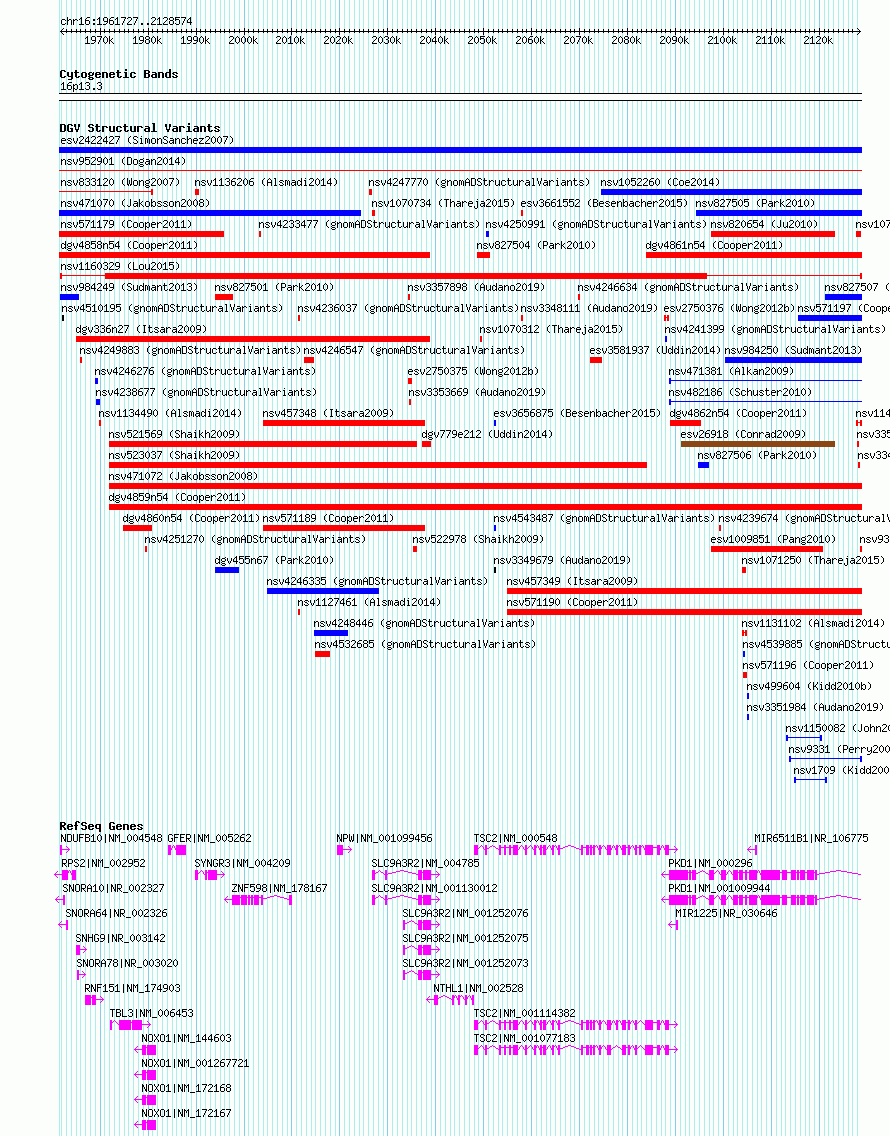Click NOXO1|NM_144603 transcript label
The height and width of the screenshot is (1136, 890).
click(186, 1039)
